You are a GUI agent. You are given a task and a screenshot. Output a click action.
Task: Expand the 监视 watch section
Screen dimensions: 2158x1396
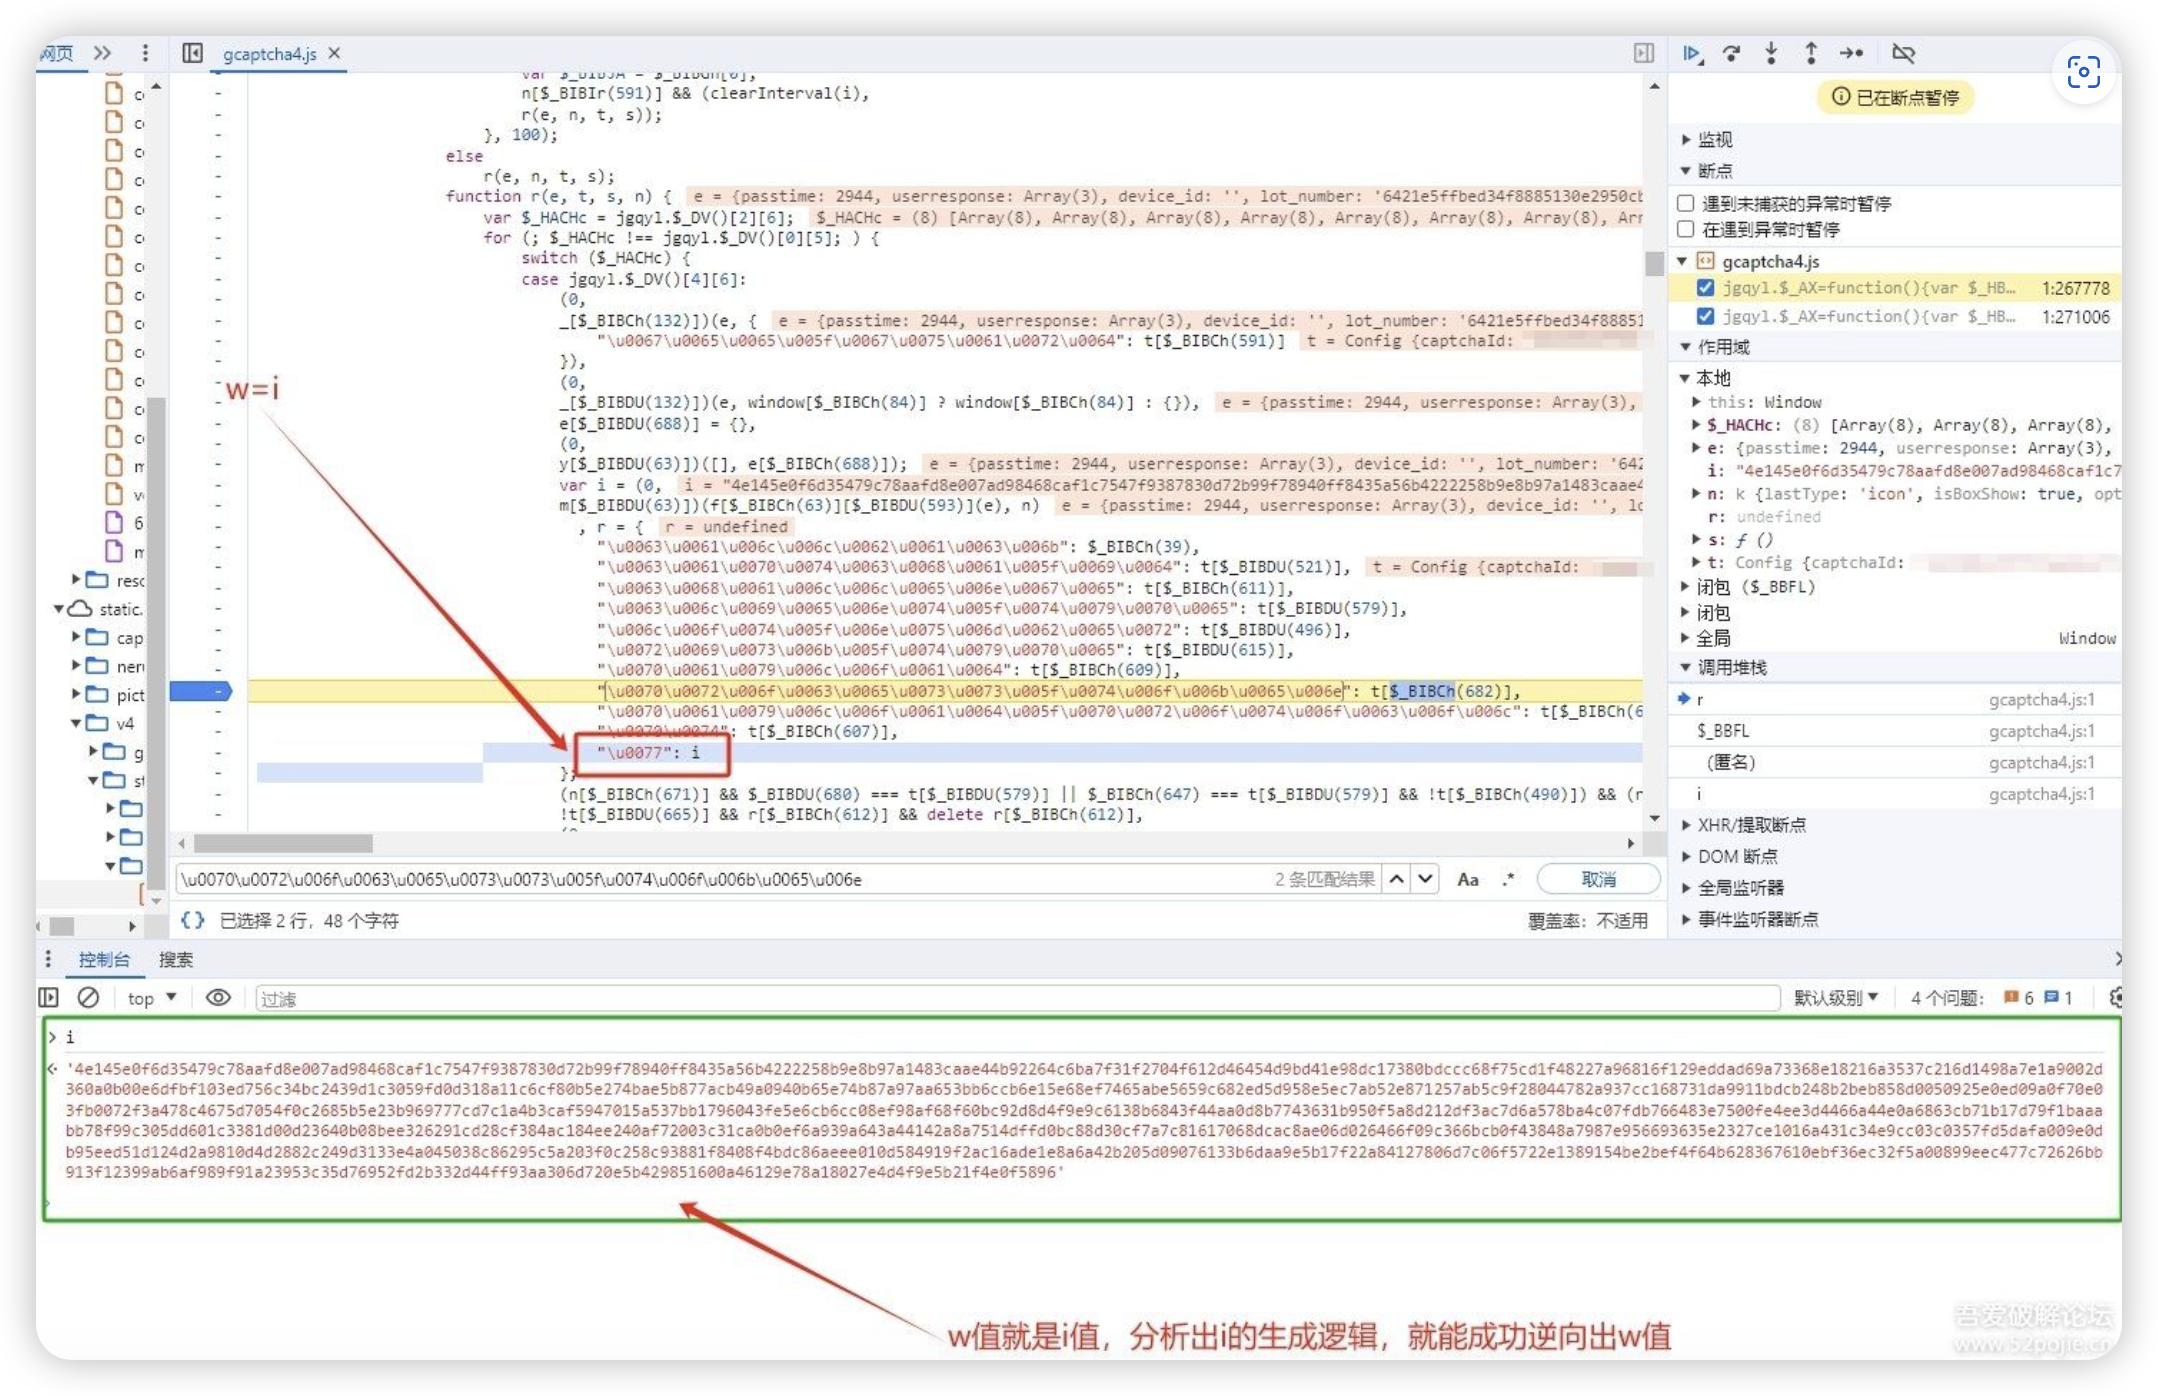pos(1714,139)
